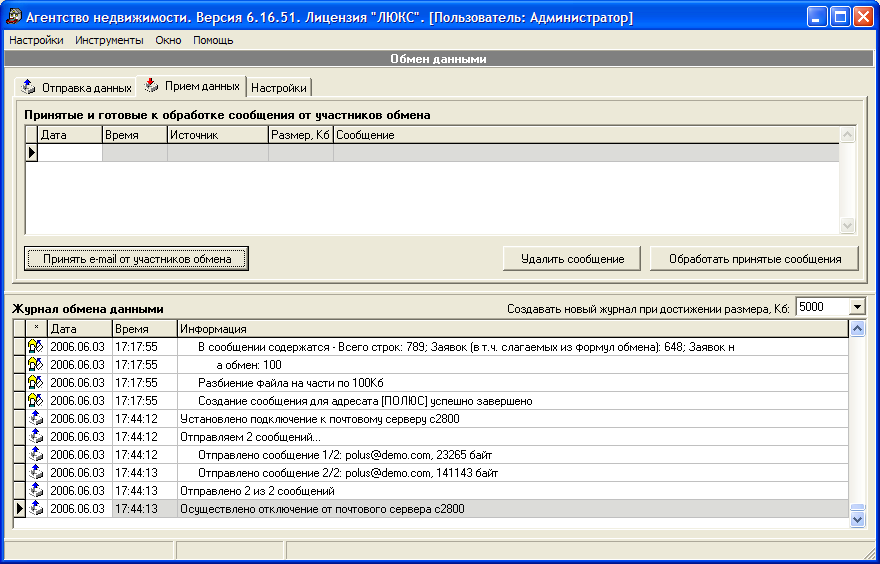This screenshot has width=880, height=564.
Task: Select 'Установлено подключение к почтовому серверу' text
Action: [x=320, y=419]
